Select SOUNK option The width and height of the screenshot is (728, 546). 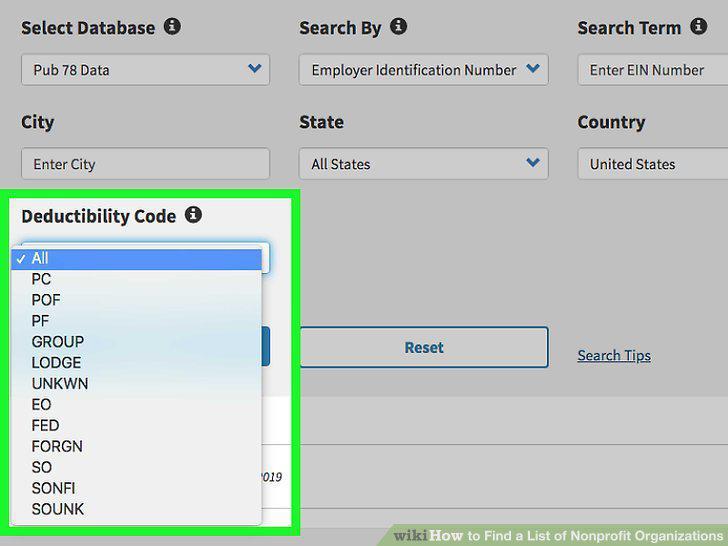(136, 509)
